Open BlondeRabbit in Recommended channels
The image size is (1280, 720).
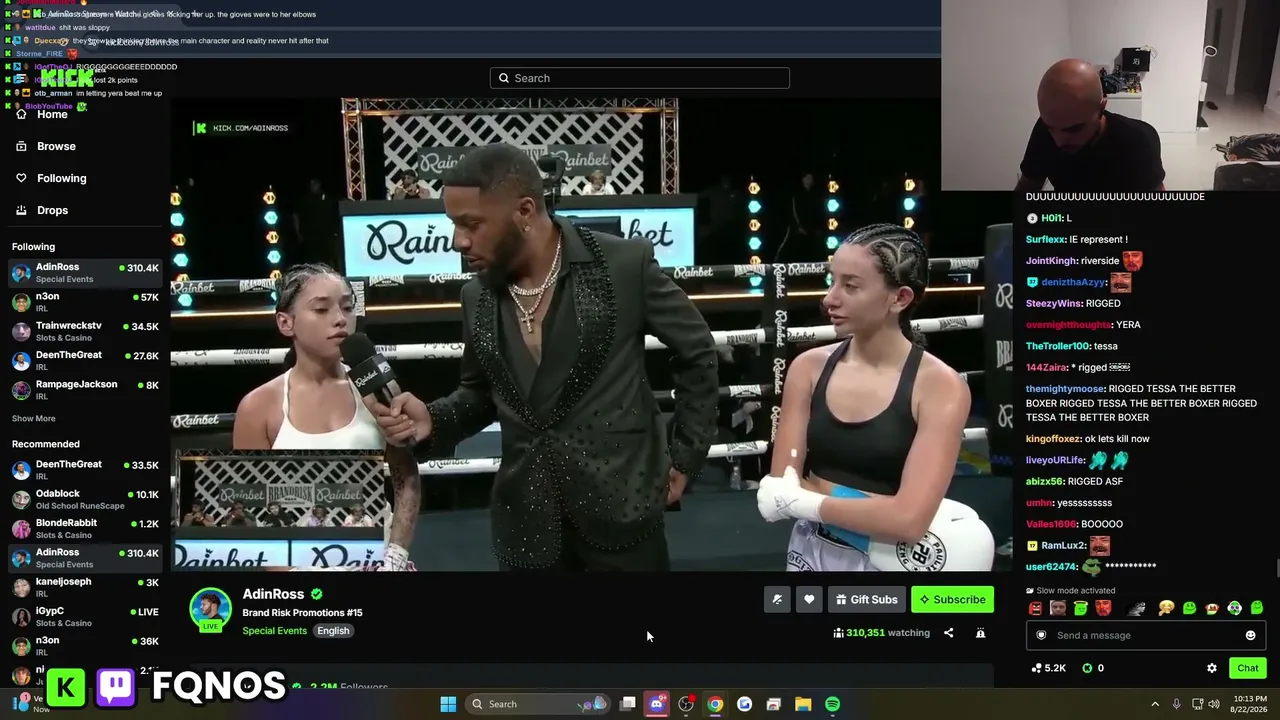coord(85,528)
